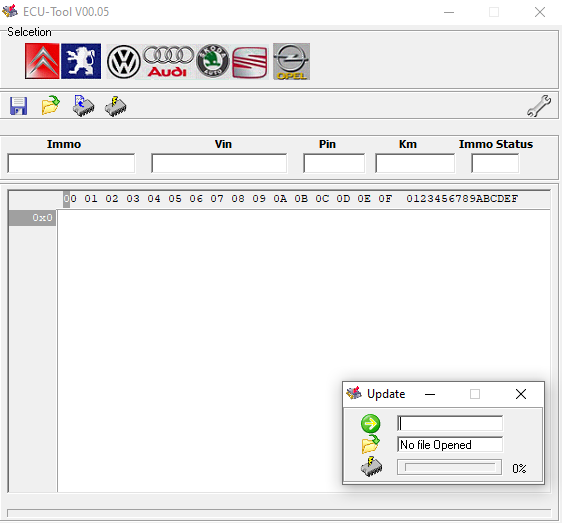562x523 pixels.
Task: Click the Update window progress bar
Action: click(449, 467)
